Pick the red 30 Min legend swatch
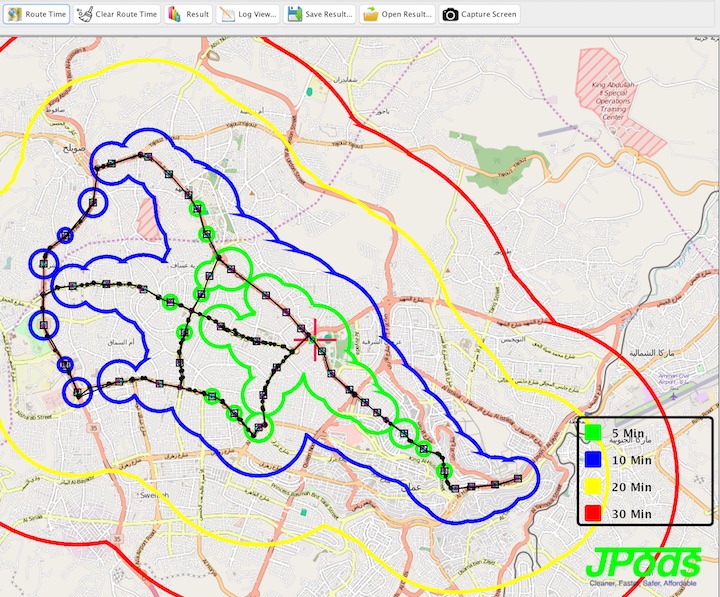 pyautogui.click(x=593, y=513)
